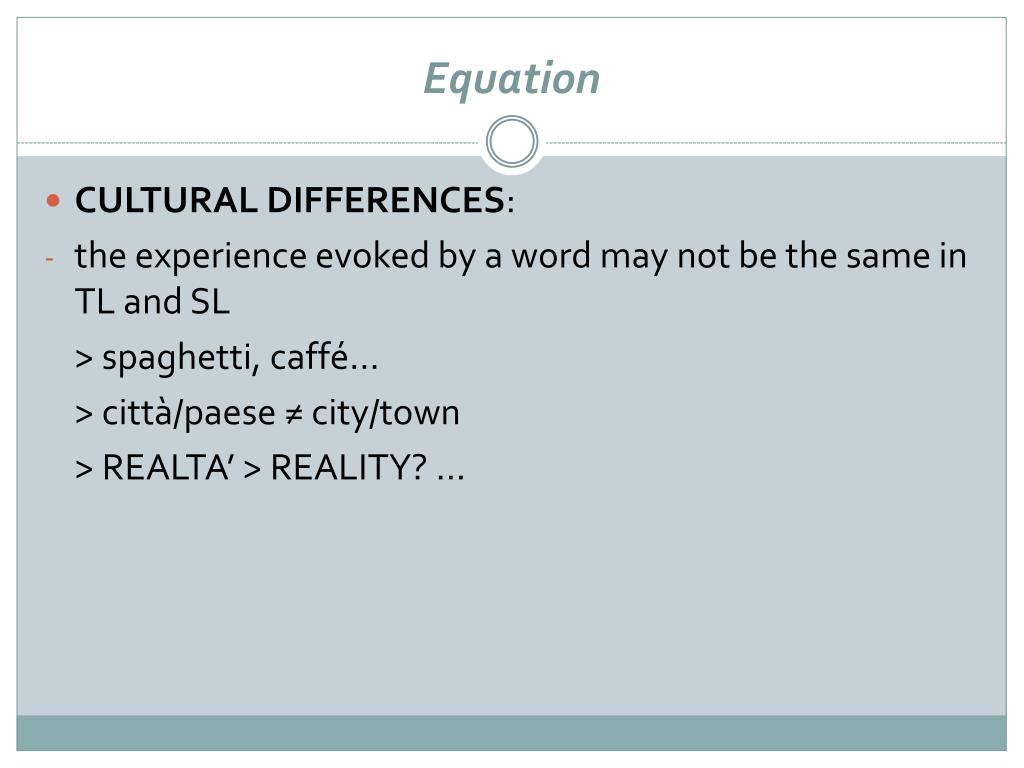This screenshot has width=1024, height=768.
Task: Click the dotted divider line left of circle
Action: point(248,142)
